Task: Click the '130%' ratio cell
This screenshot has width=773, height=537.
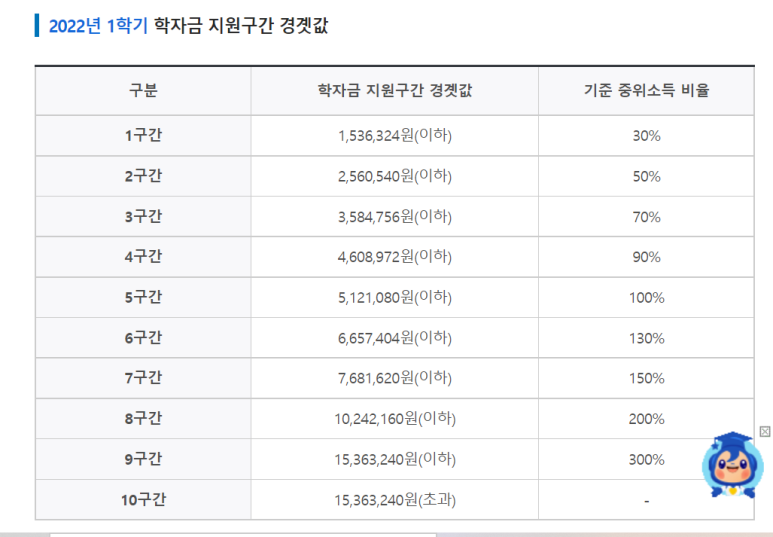Action: [646, 338]
